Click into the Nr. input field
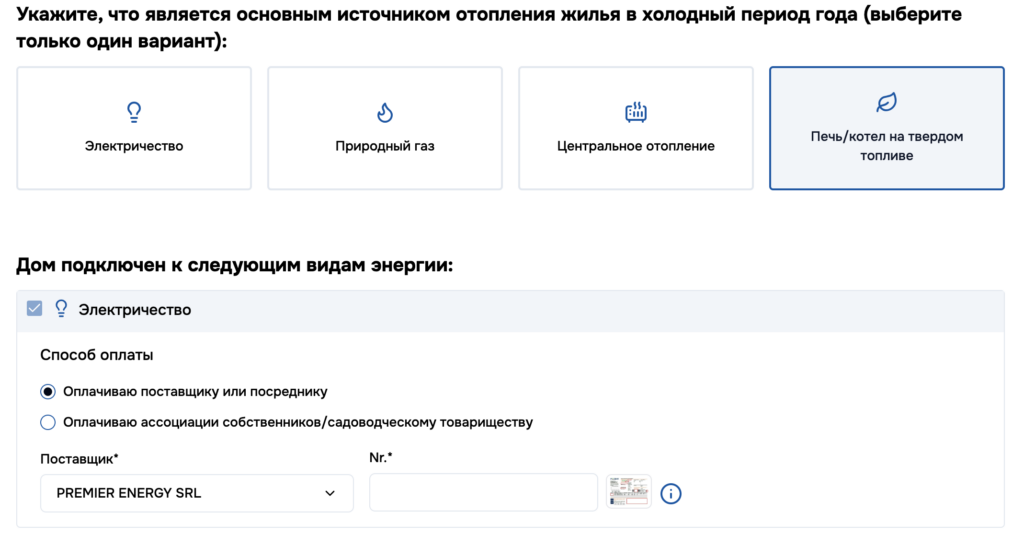 pyautogui.click(x=483, y=493)
